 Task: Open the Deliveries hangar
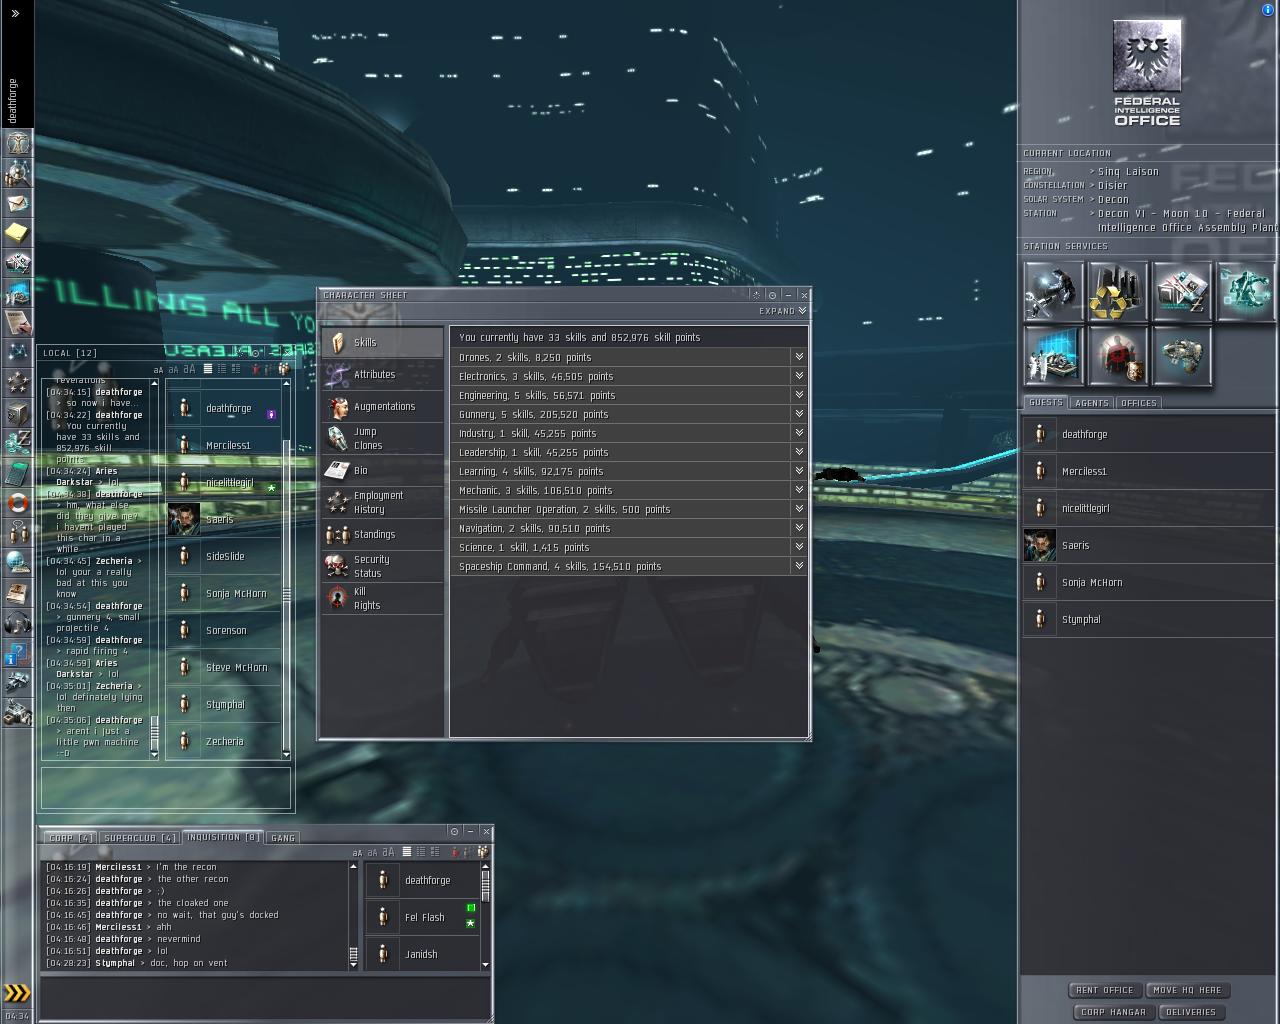click(1191, 1012)
